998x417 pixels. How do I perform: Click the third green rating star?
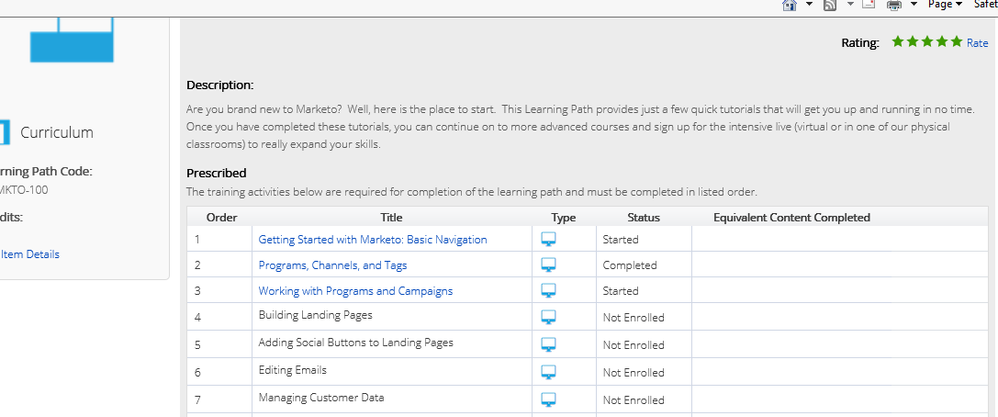[927, 42]
